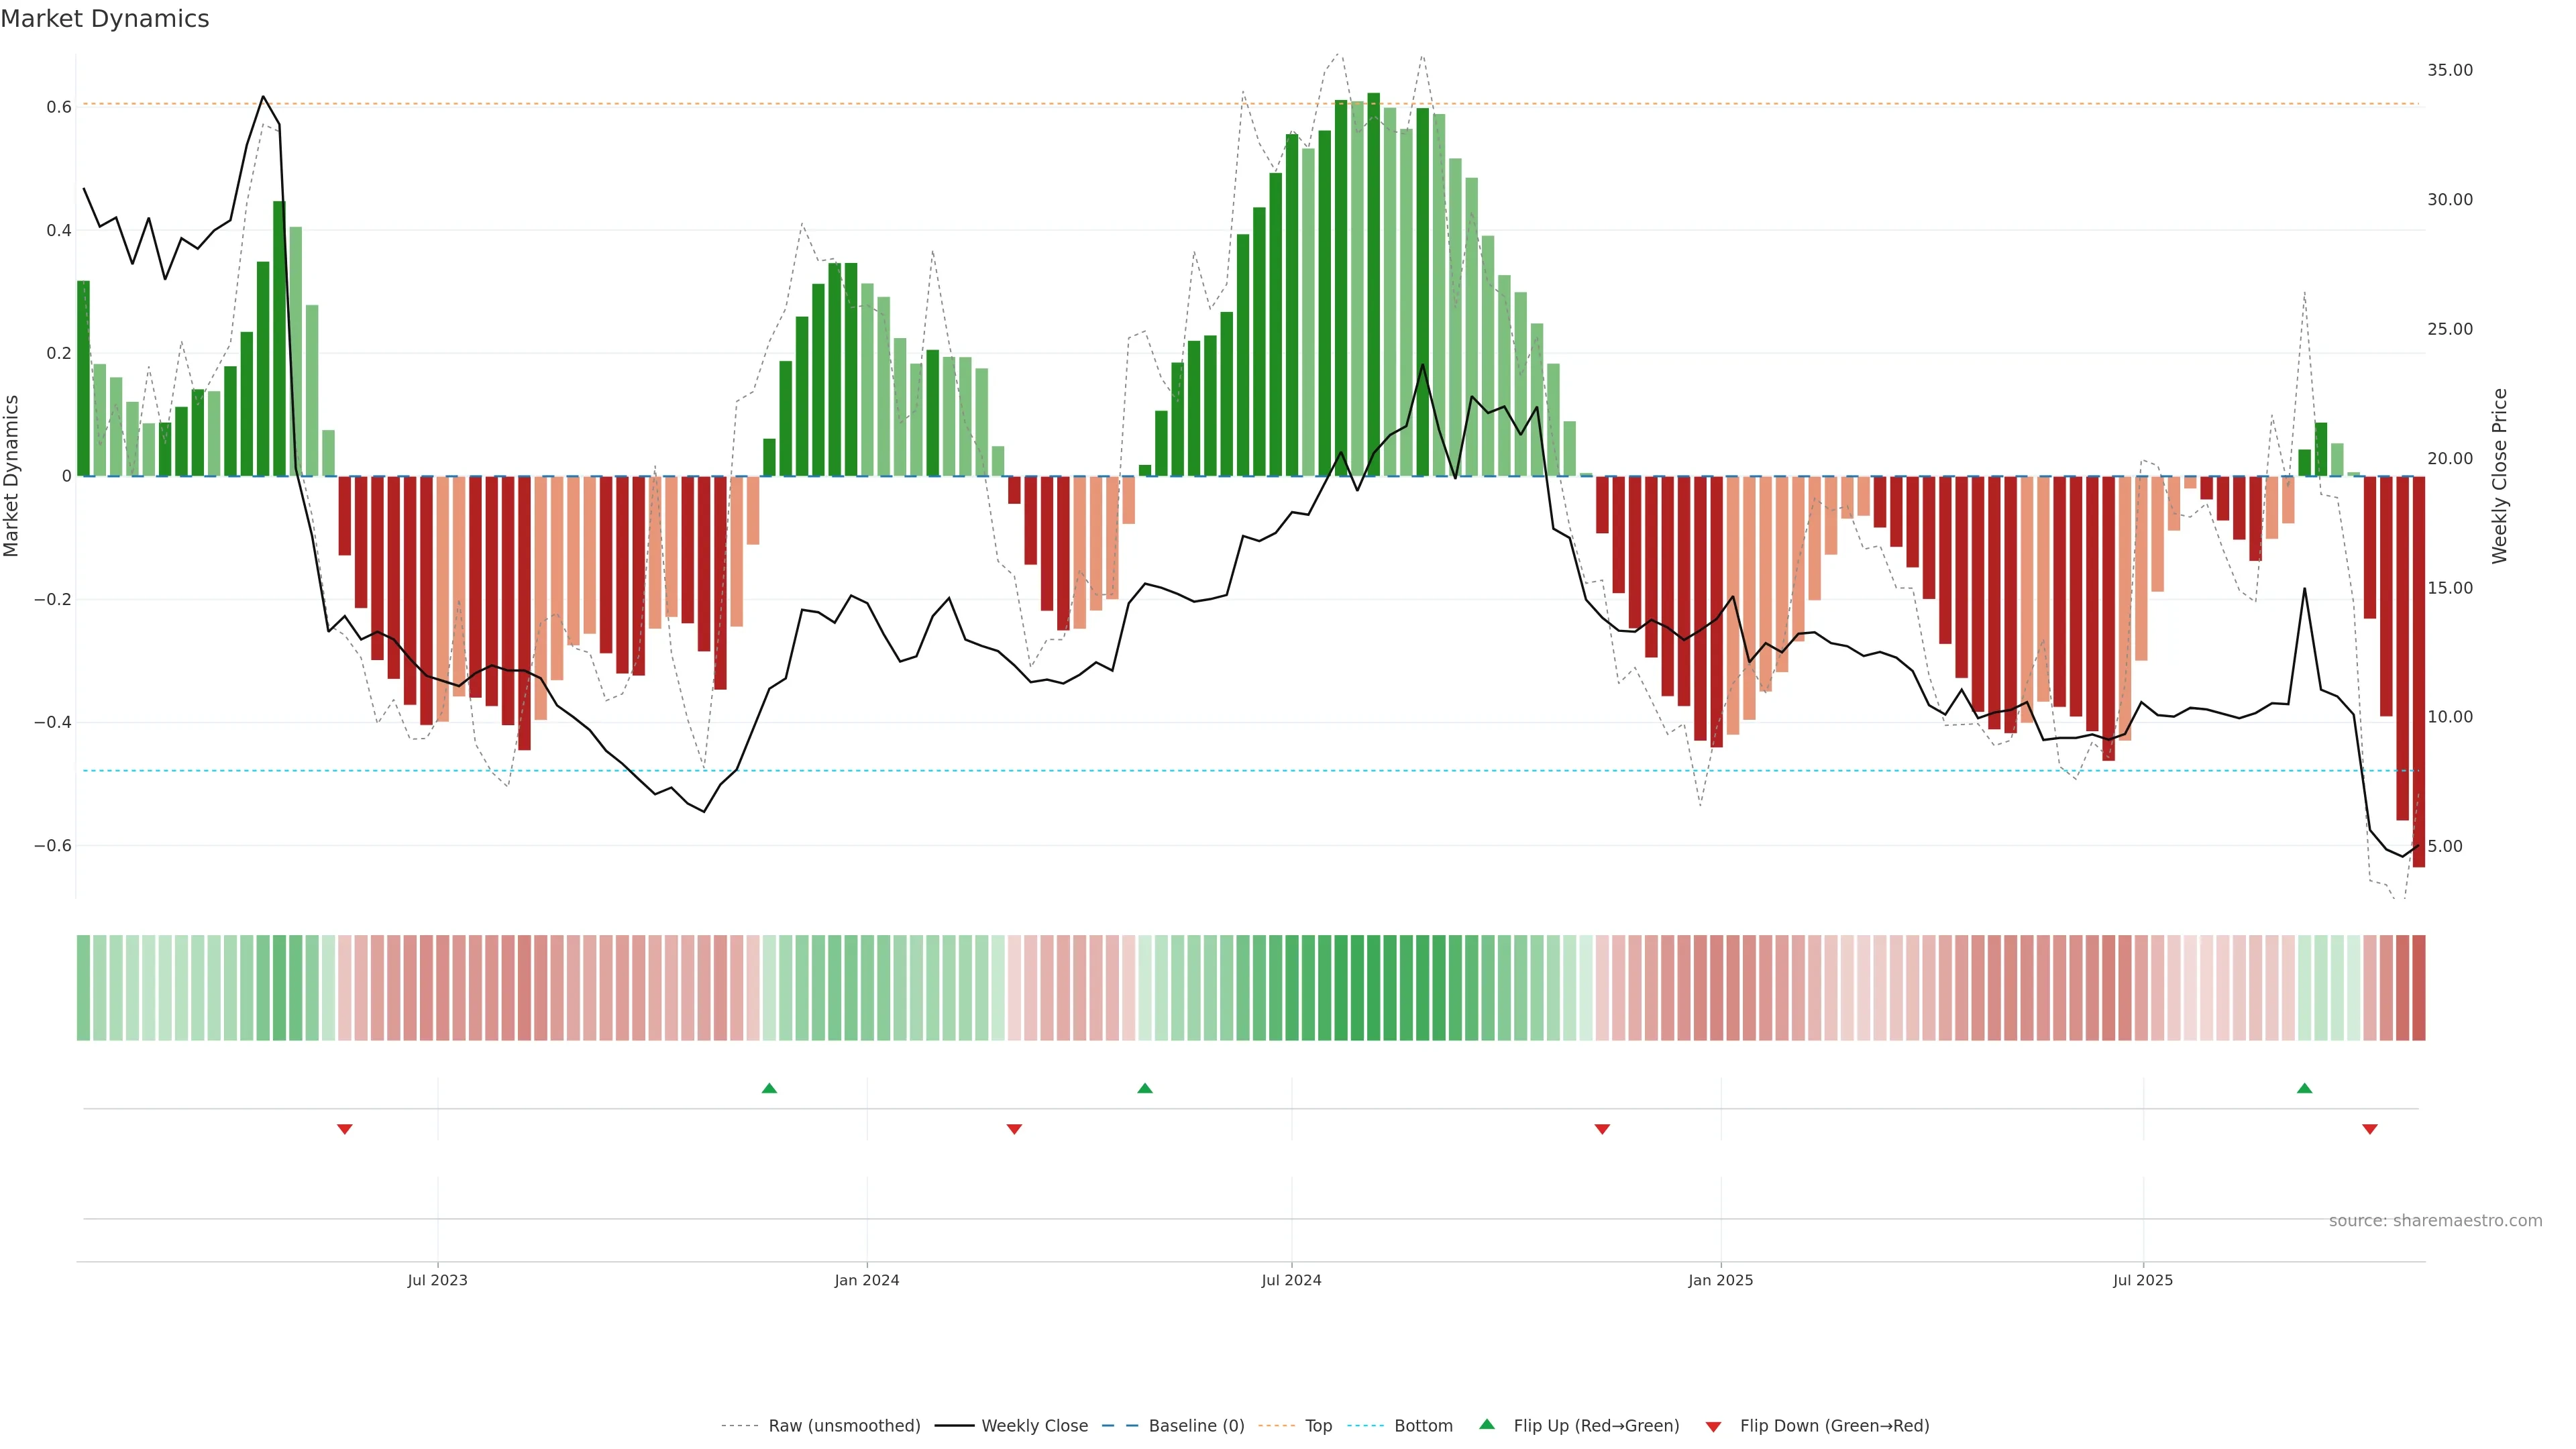This screenshot has width=2576, height=1449.
Task: Select the Jul 2024 x-axis label
Action: tap(1291, 1280)
